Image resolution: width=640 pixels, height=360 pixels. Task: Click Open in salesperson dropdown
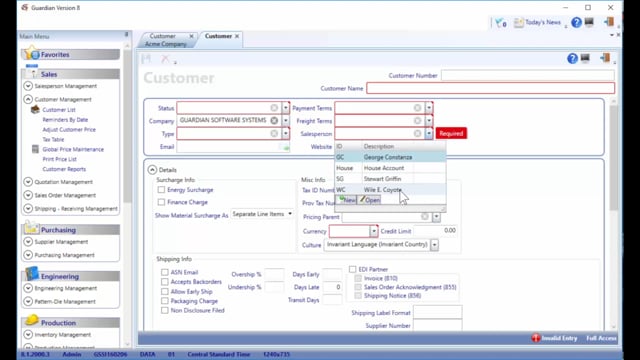[x=369, y=200]
